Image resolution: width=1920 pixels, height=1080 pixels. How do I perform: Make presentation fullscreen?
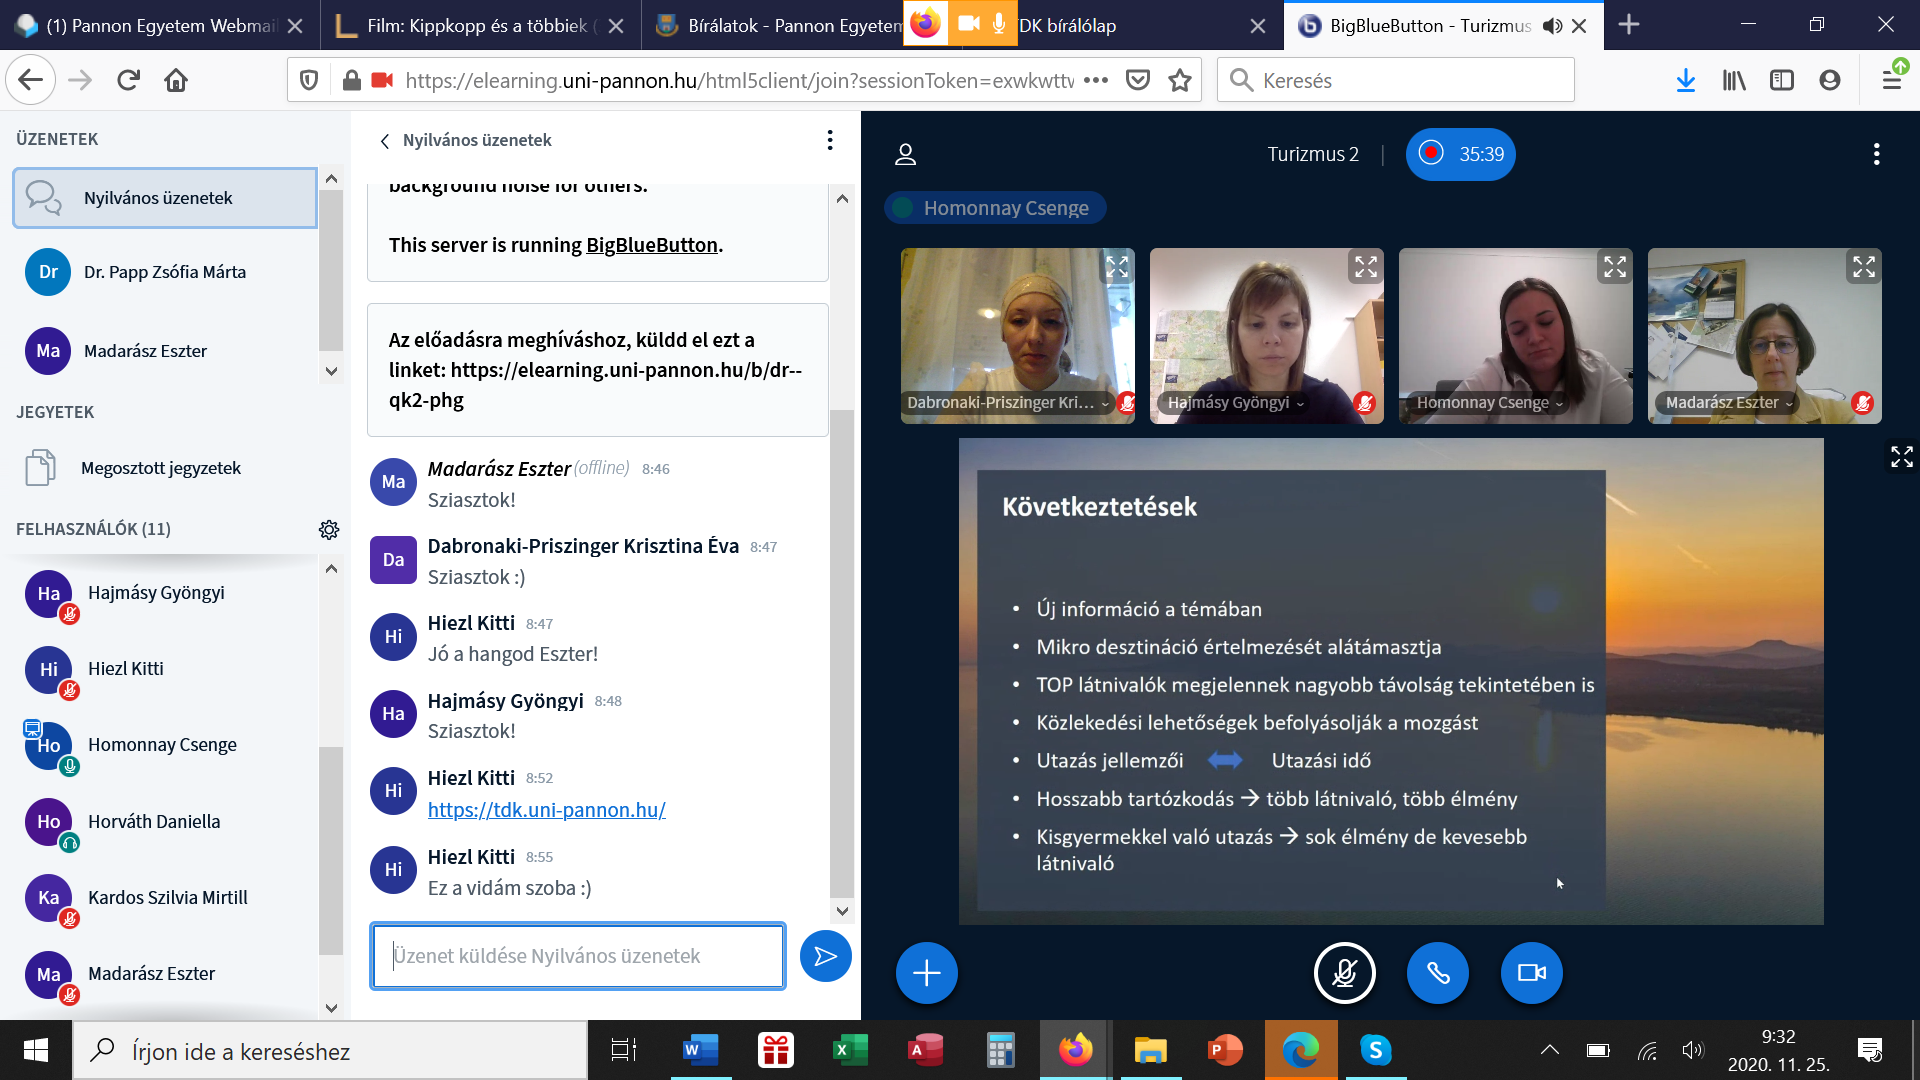[x=1901, y=457]
